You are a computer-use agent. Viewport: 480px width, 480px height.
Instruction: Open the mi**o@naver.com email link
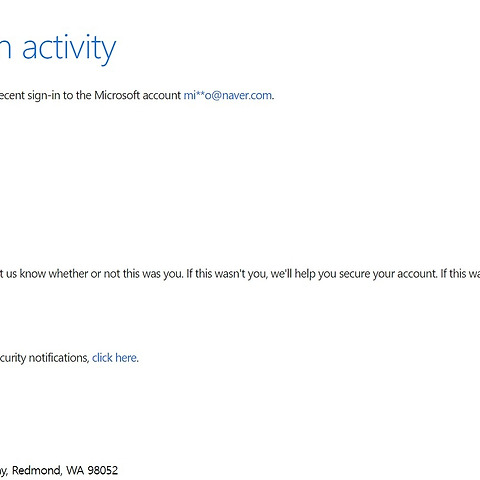(228, 95)
